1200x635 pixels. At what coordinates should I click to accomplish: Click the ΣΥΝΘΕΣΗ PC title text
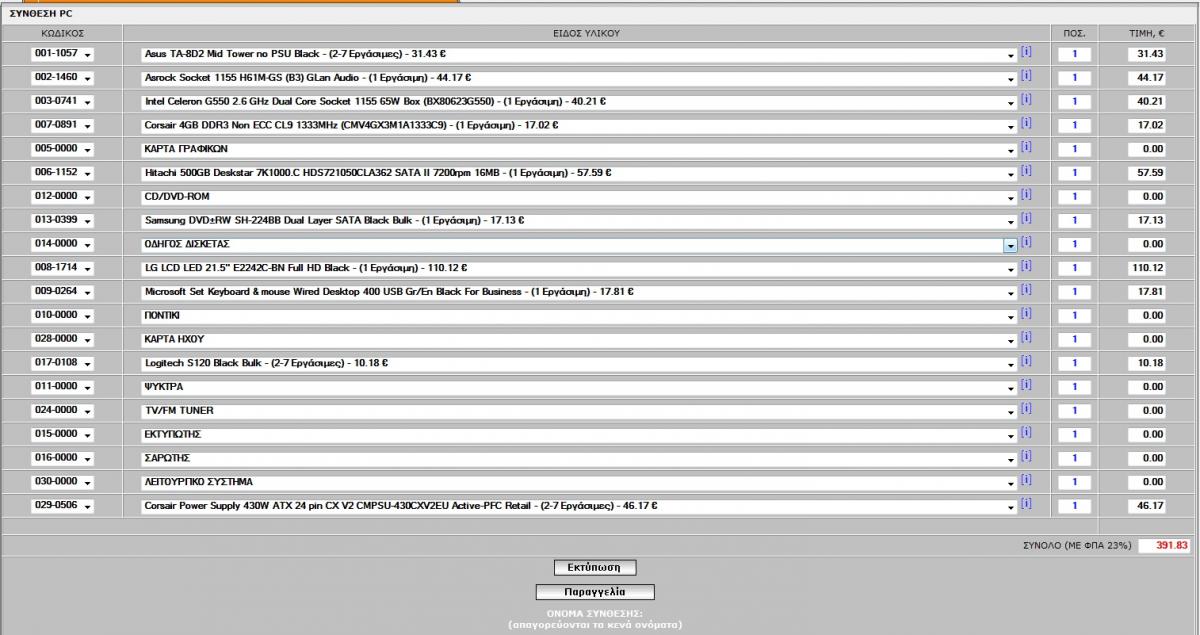click(41, 14)
